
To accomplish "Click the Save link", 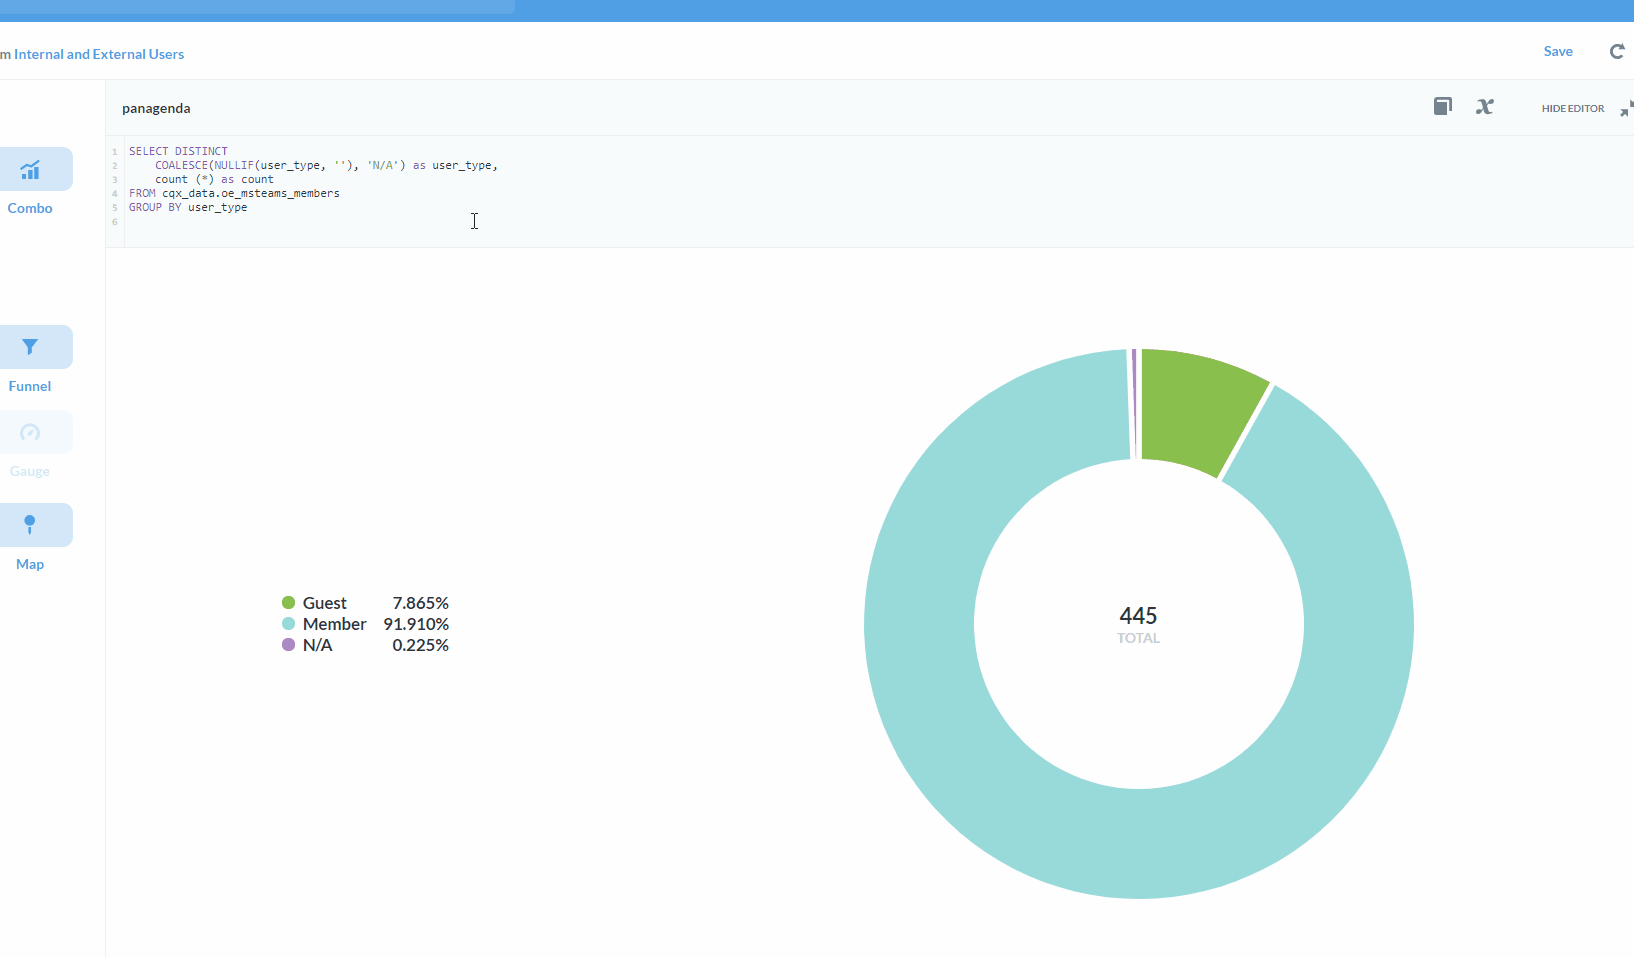I will (x=1559, y=51).
